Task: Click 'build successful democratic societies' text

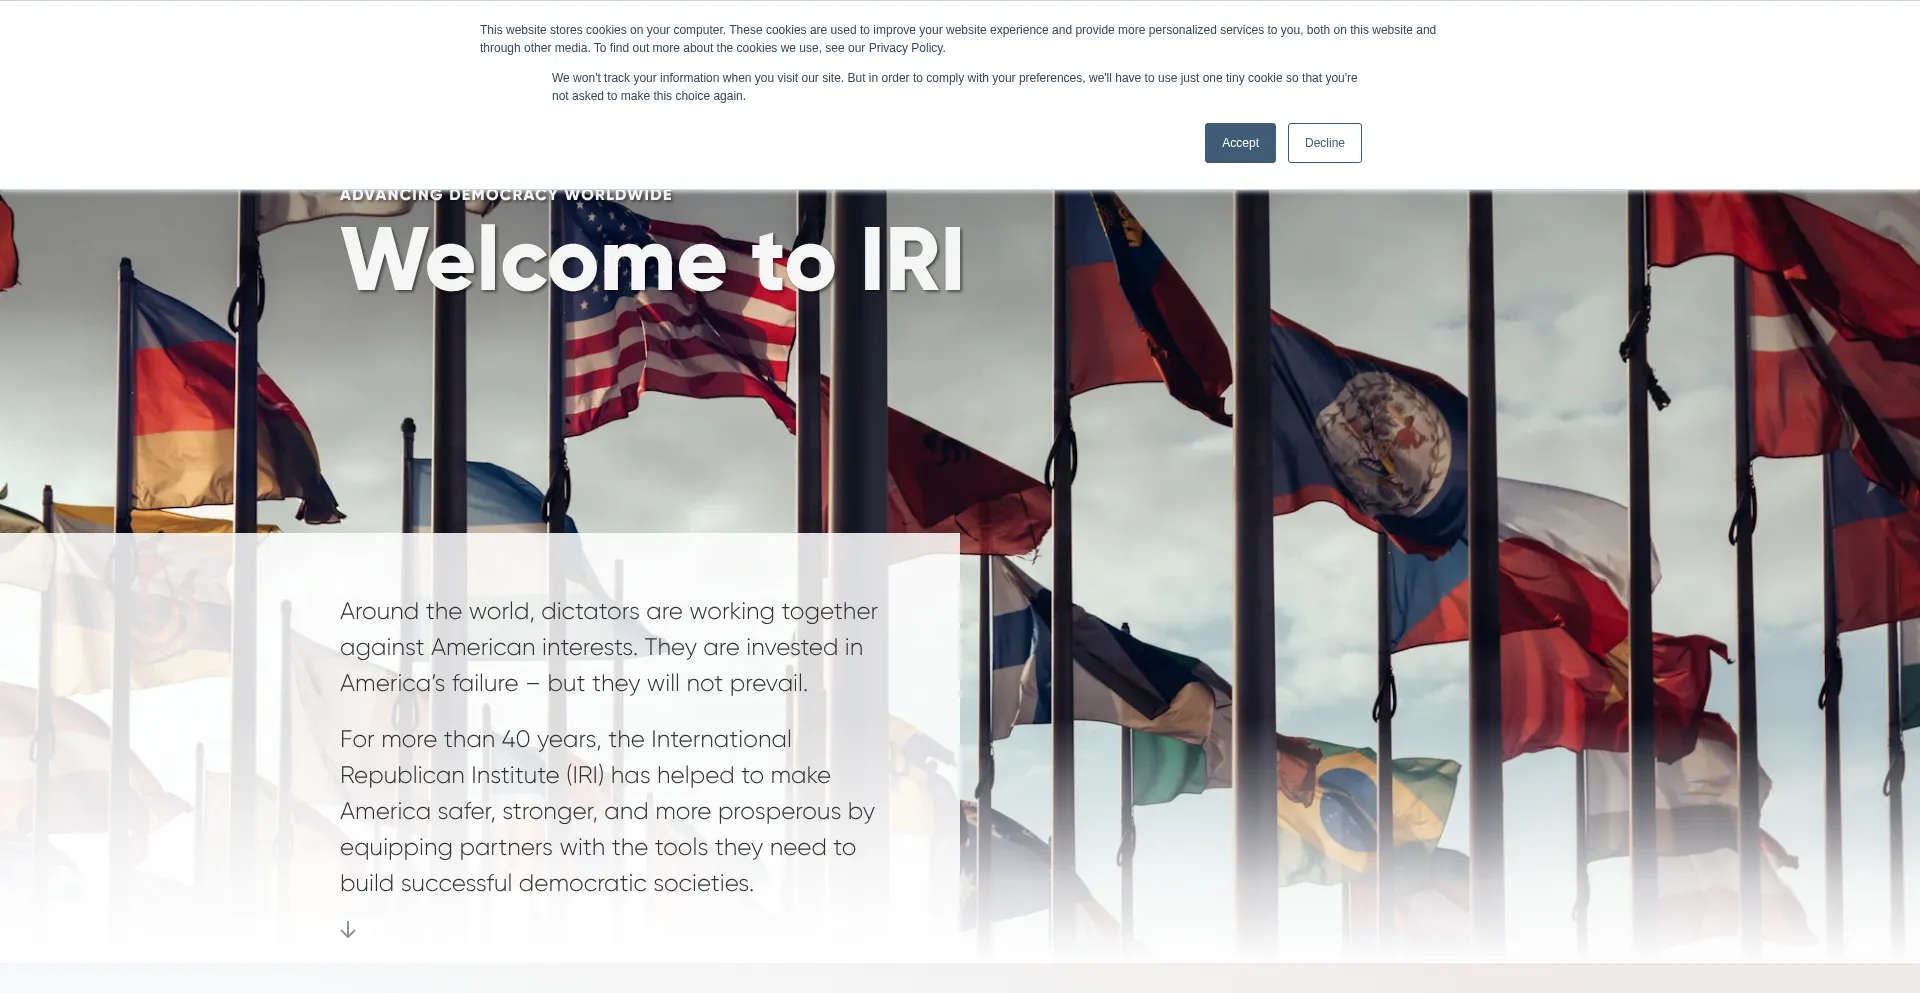Action: point(546,884)
